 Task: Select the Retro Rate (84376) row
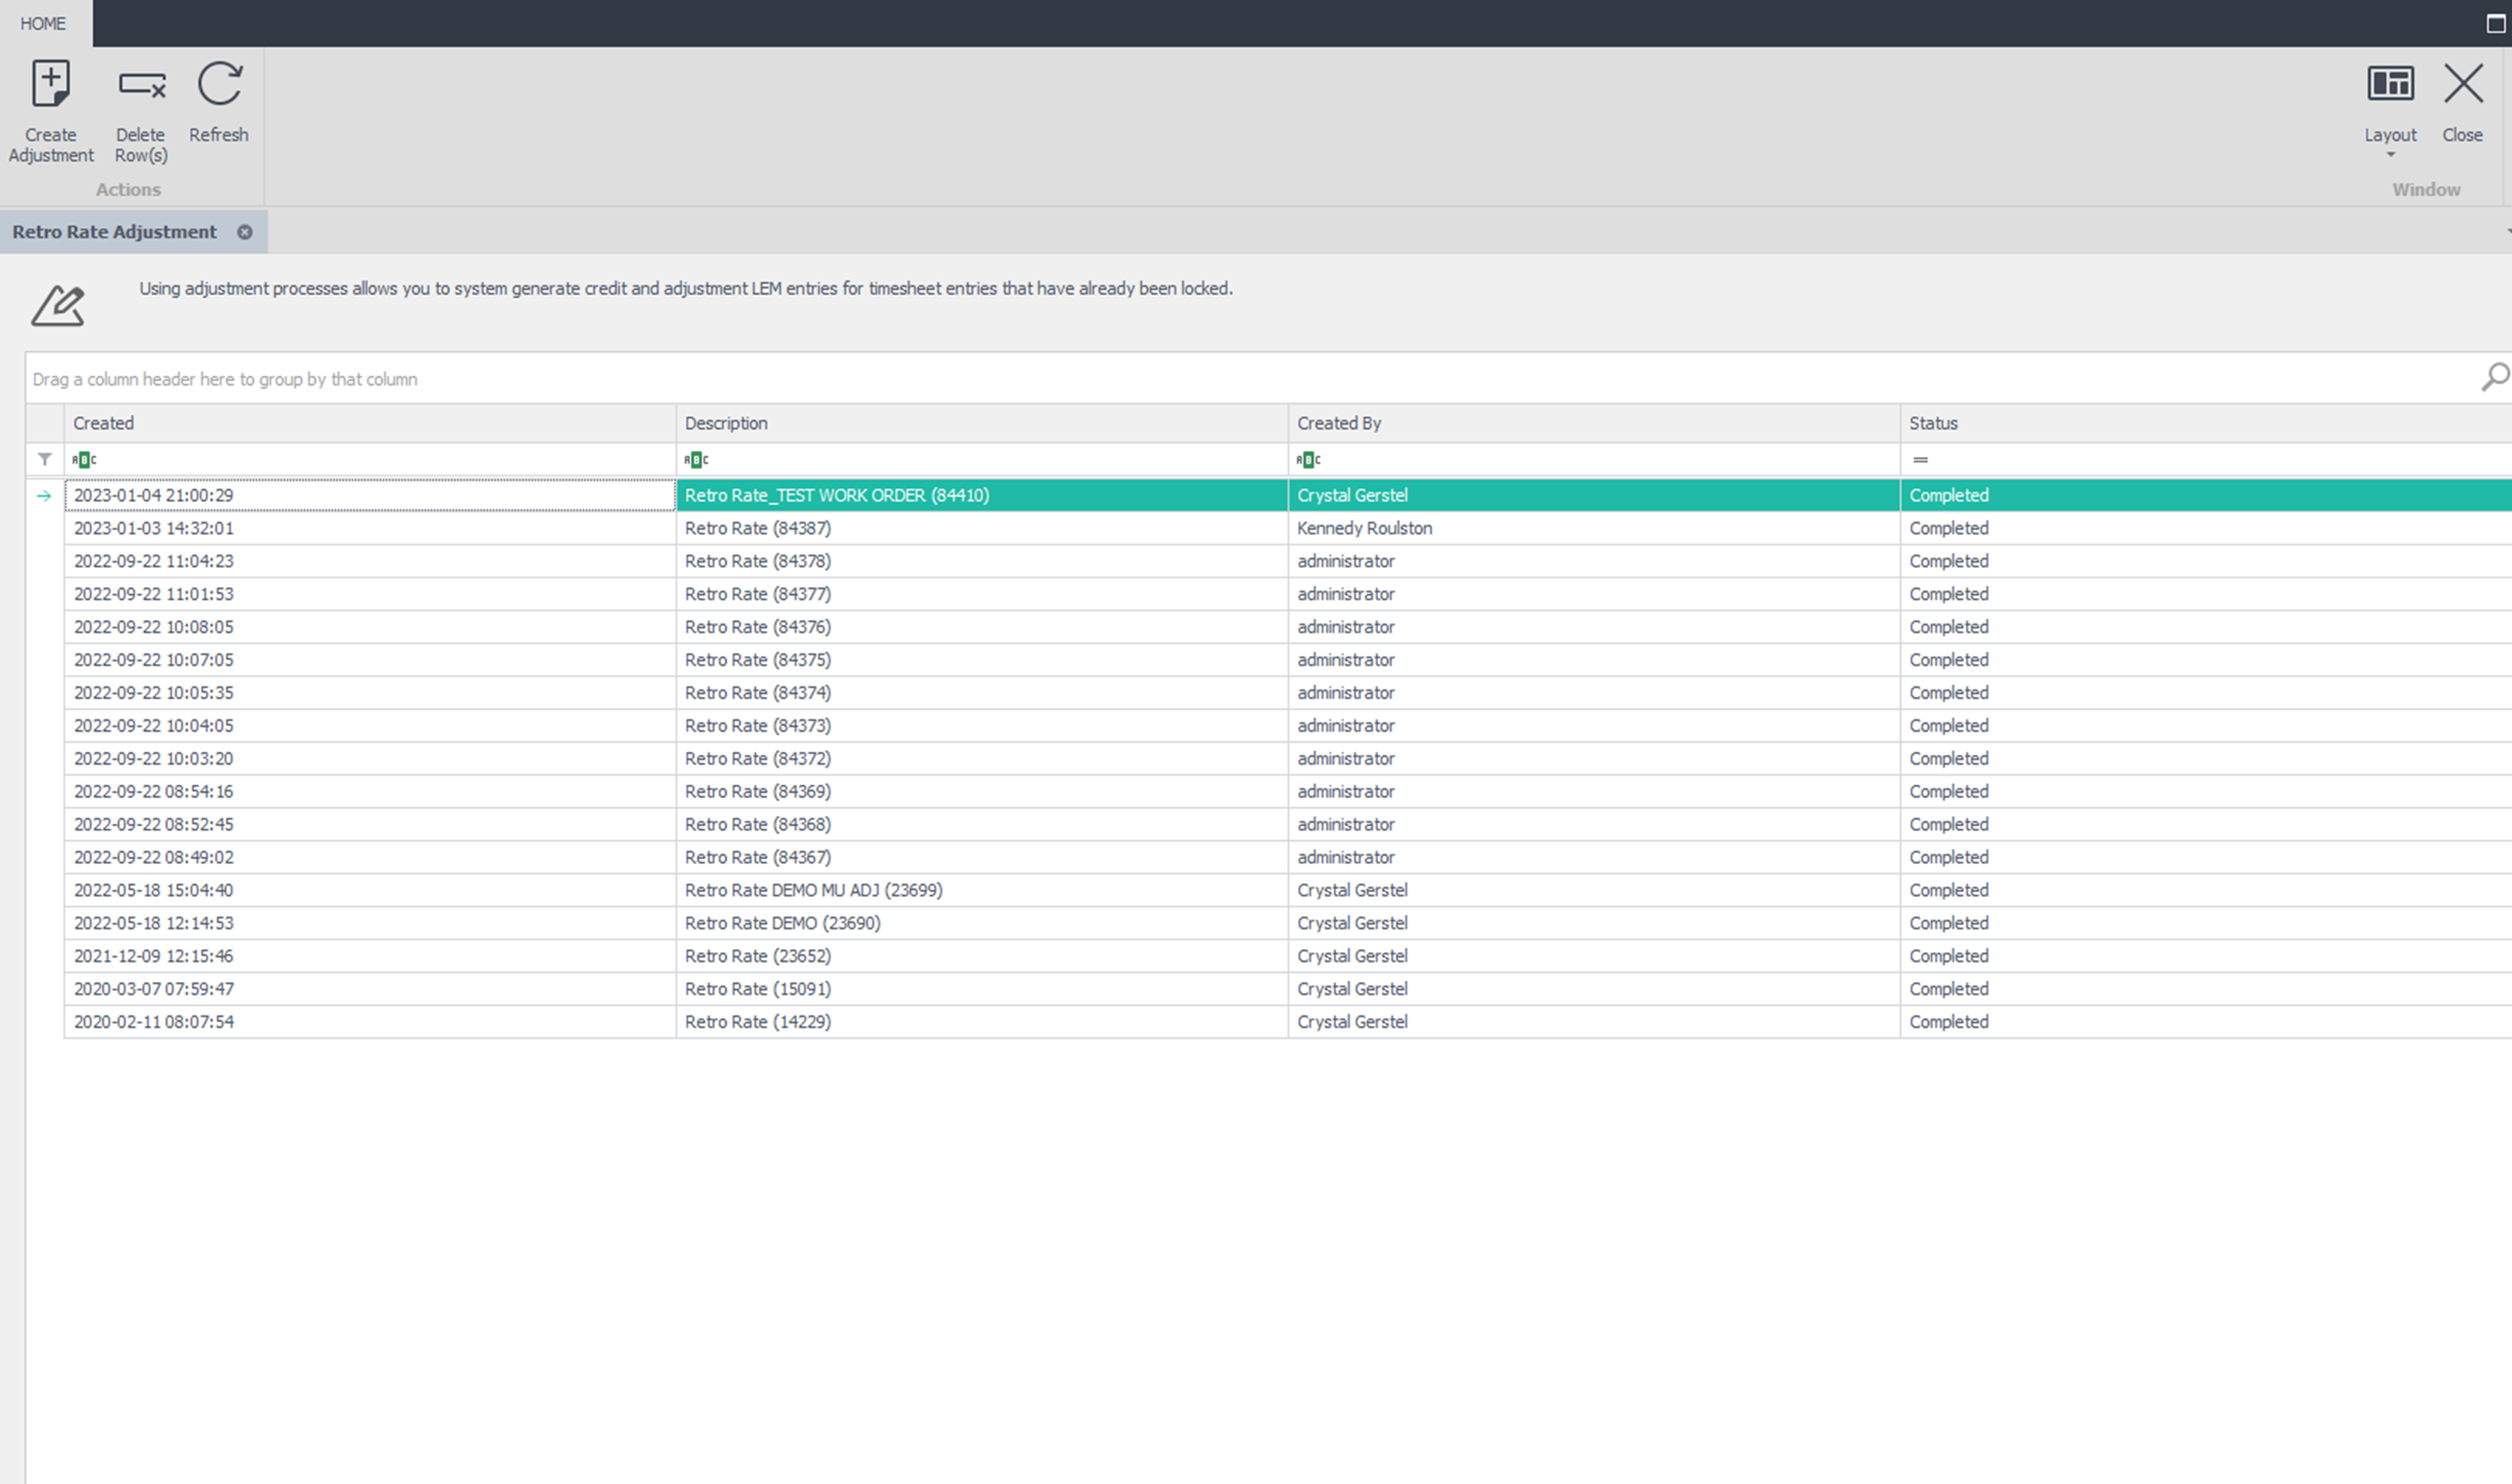coord(1288,627)
